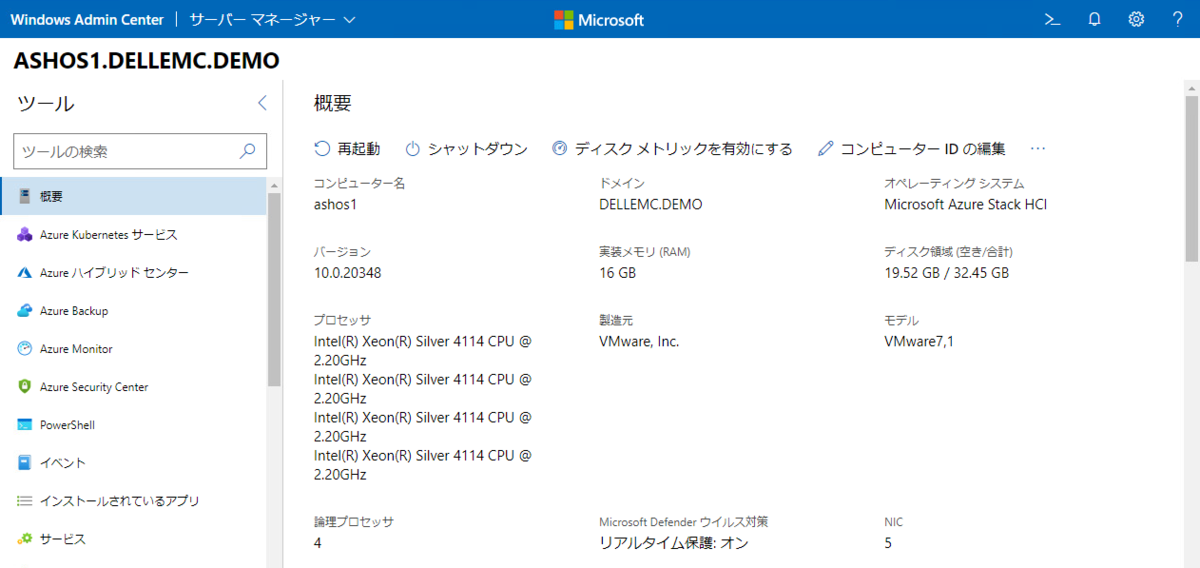
Task: Click 再起動 restart button
Action: coord(347,148)
